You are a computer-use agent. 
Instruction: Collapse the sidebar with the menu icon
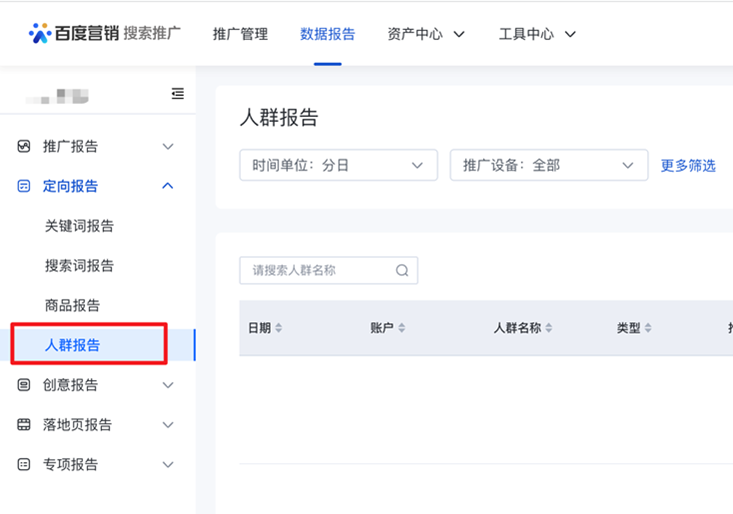pyautogui.click(x=178, y=94)
